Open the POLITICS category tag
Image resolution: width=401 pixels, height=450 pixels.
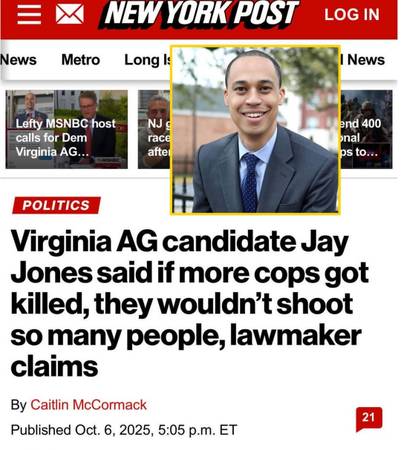(x=56, y=205)
